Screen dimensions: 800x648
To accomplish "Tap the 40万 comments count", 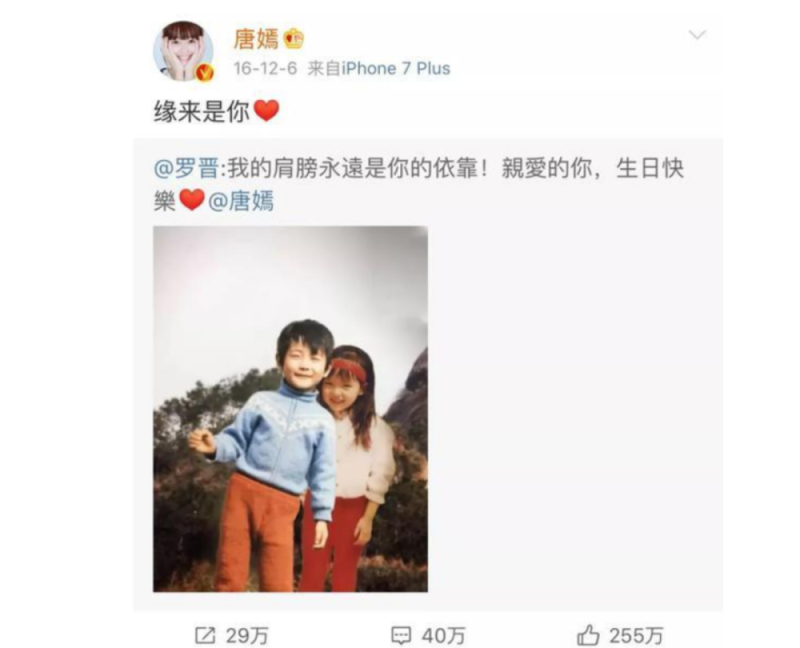I will 444,636.
